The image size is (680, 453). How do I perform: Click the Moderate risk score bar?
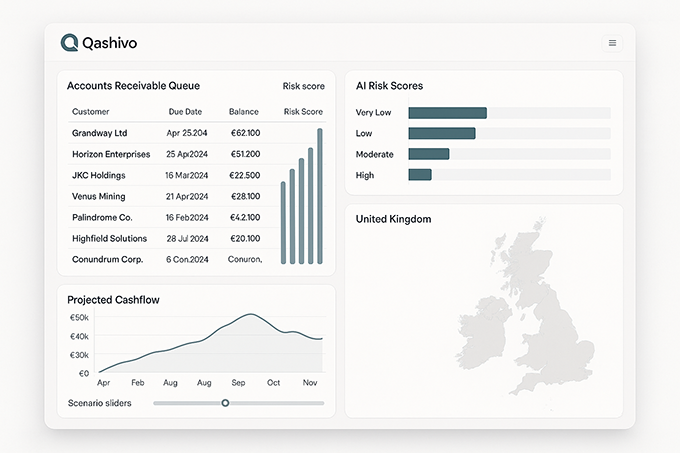pyautogui.click(x=428, y=154)
